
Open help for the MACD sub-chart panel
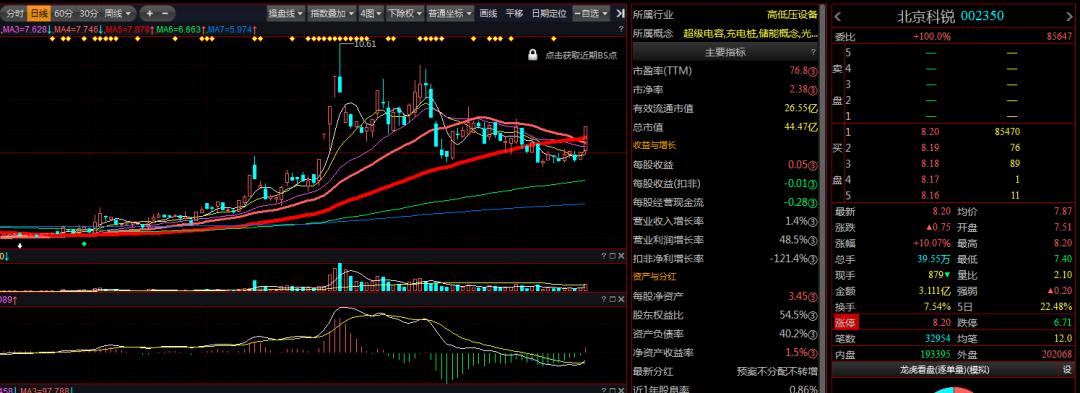tap(603, 299)
